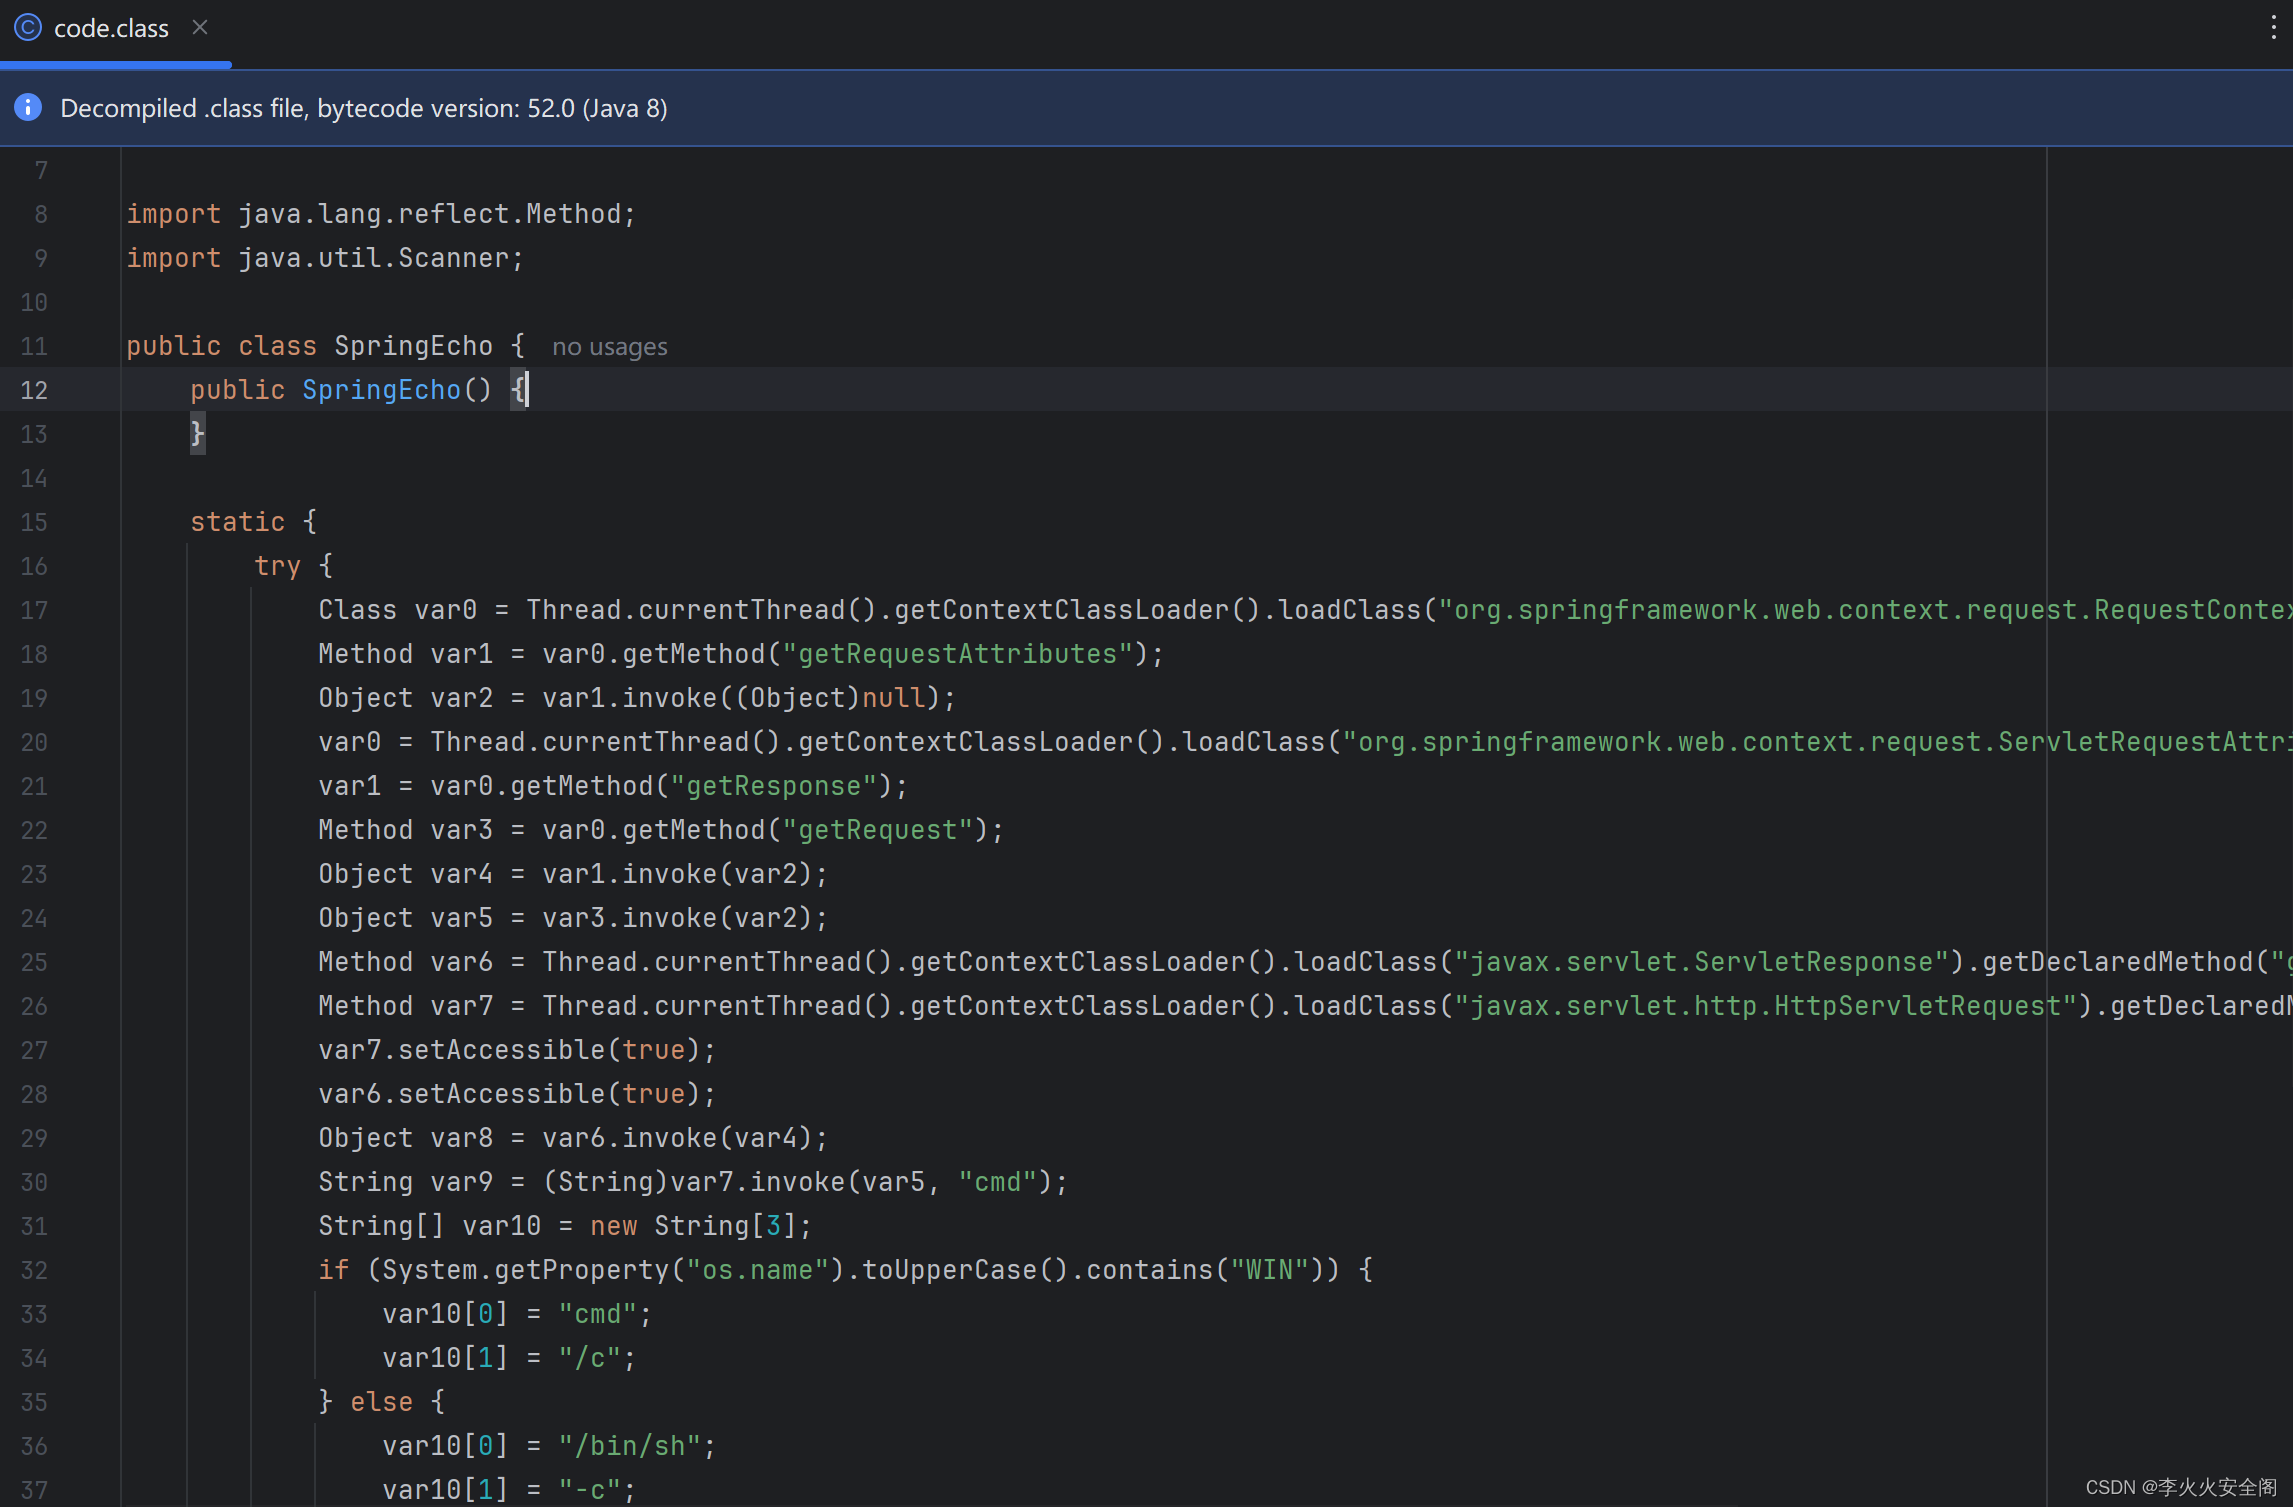Click the "getResponse" string literal
Screen dimensions: 2293x1507
774,786
